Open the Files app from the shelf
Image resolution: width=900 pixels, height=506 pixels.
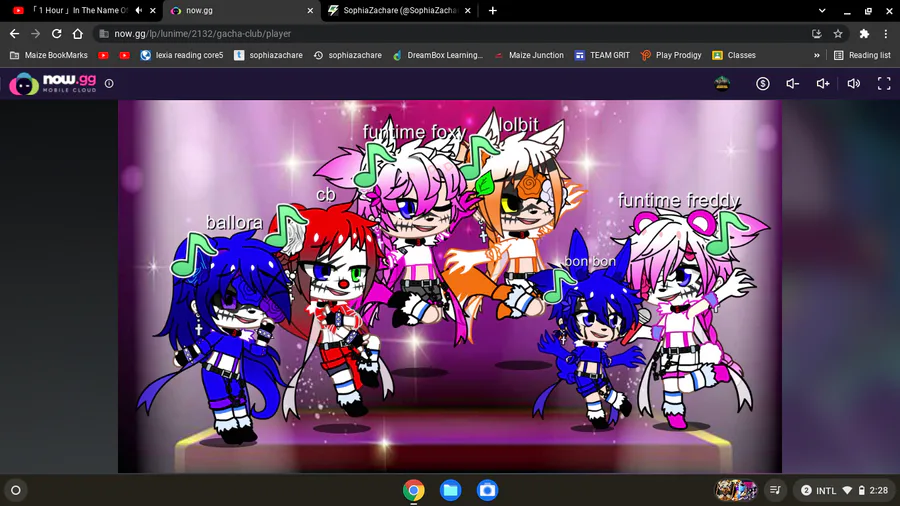pos(451,490)
